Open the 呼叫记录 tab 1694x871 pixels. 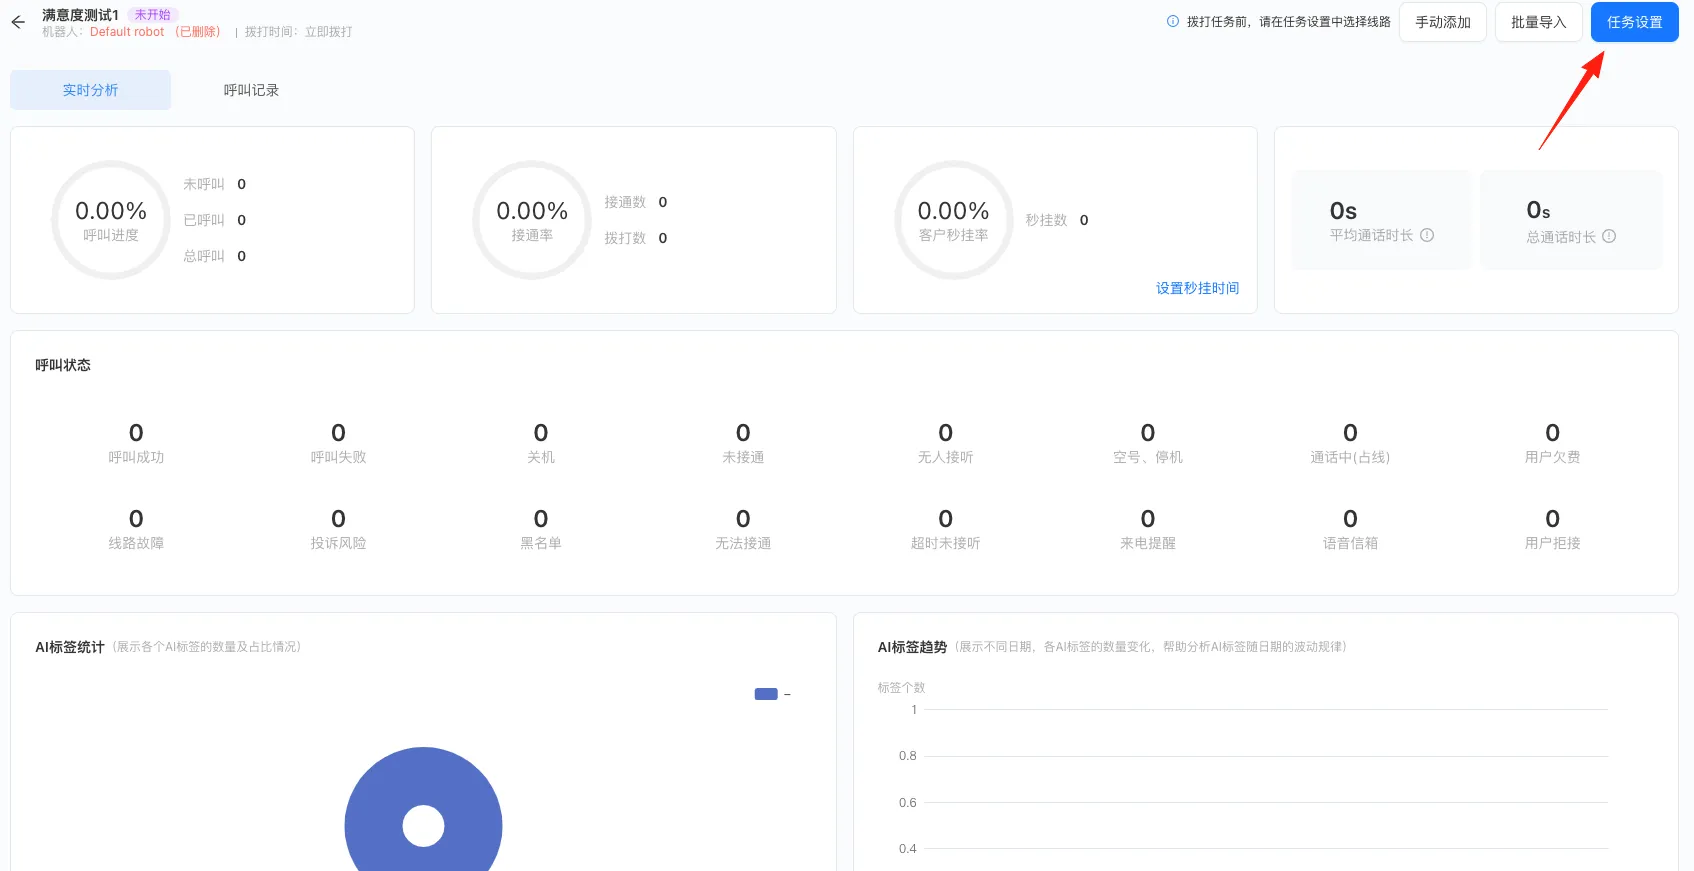point(251,90)
